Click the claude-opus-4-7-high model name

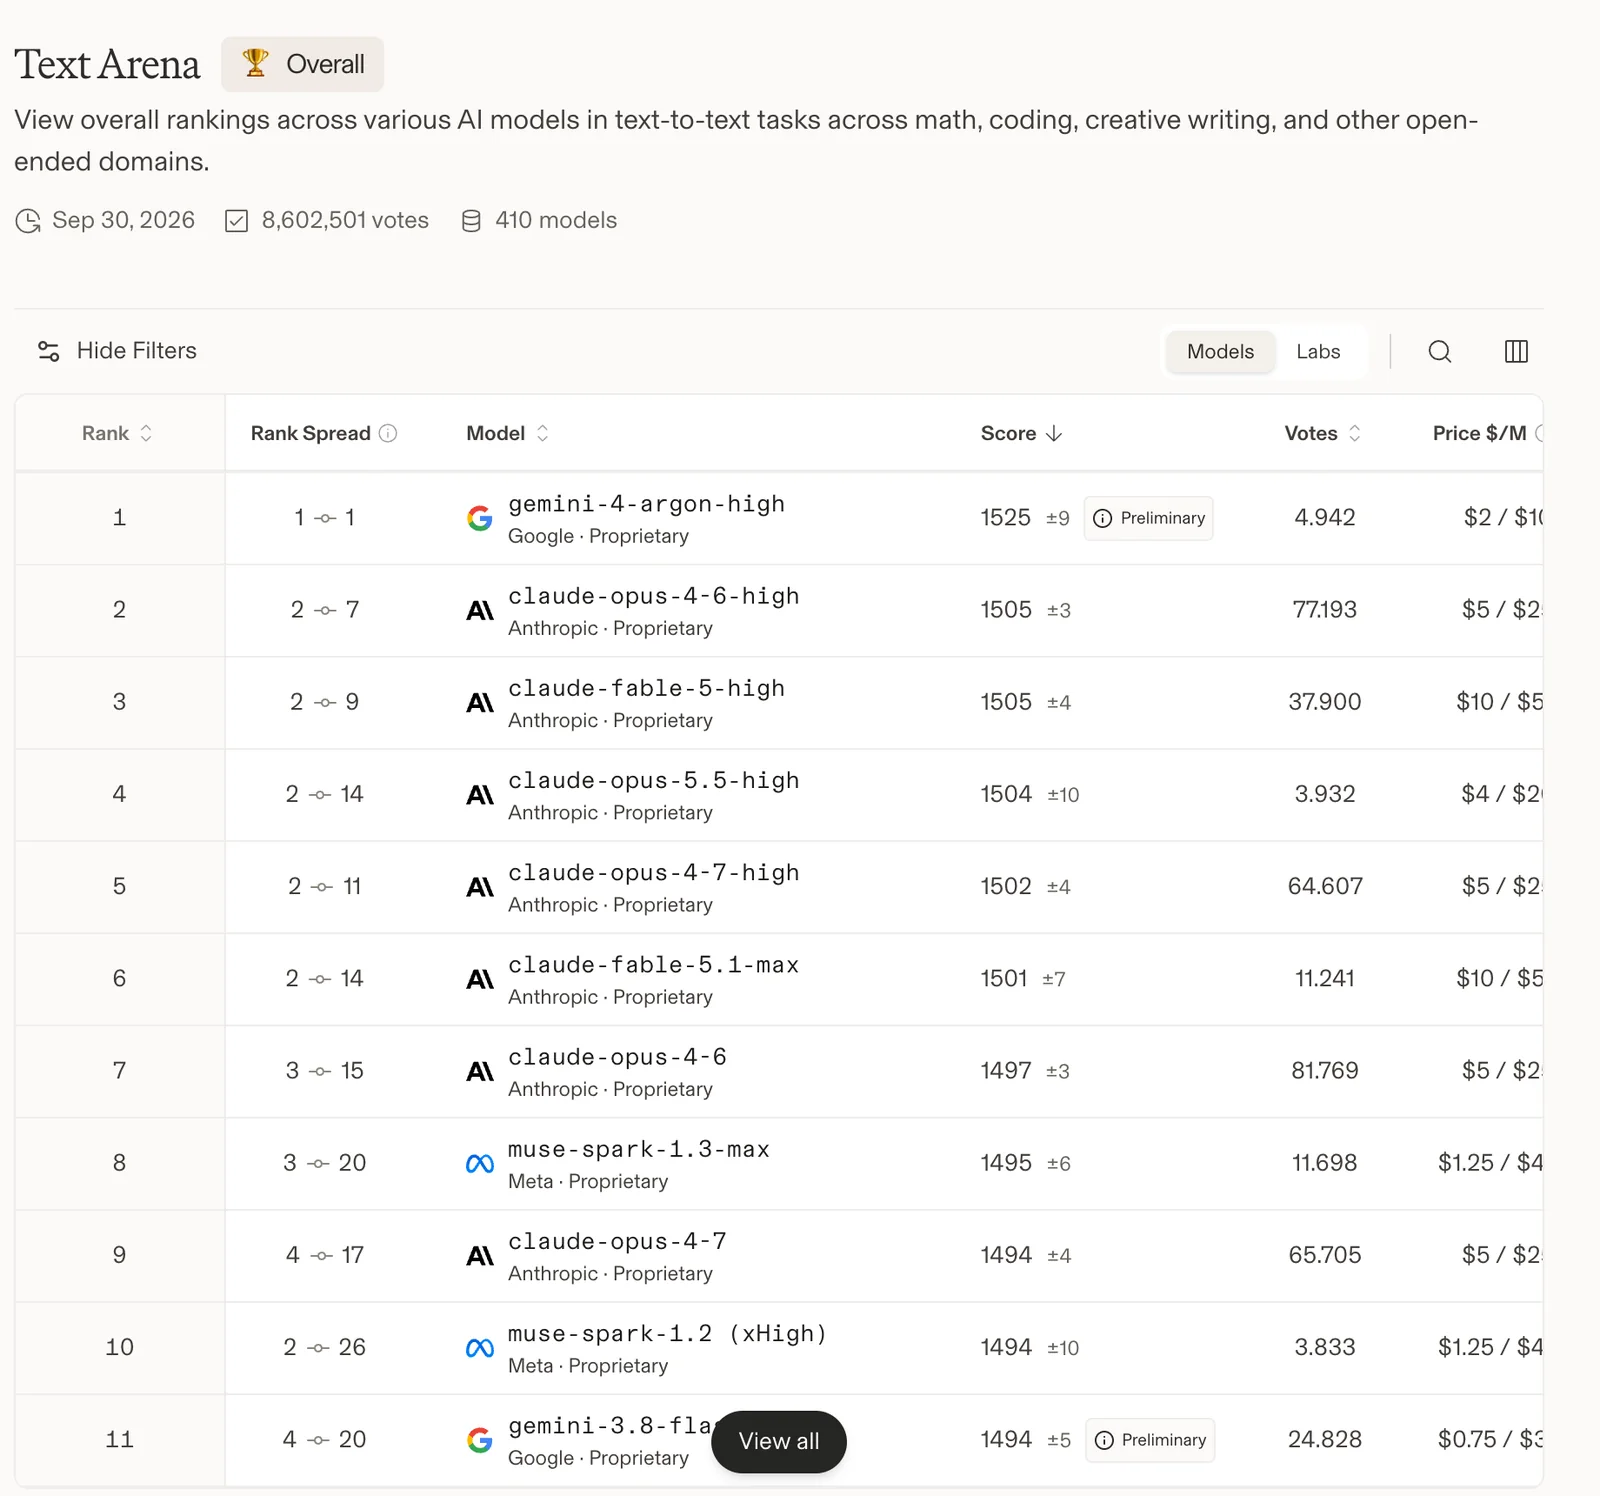click(x=653, y=873)
